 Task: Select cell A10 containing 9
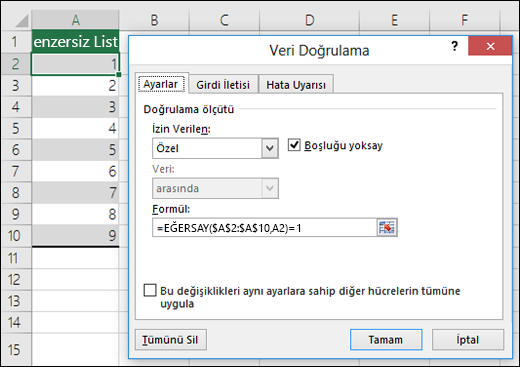(x=75, y=235)
